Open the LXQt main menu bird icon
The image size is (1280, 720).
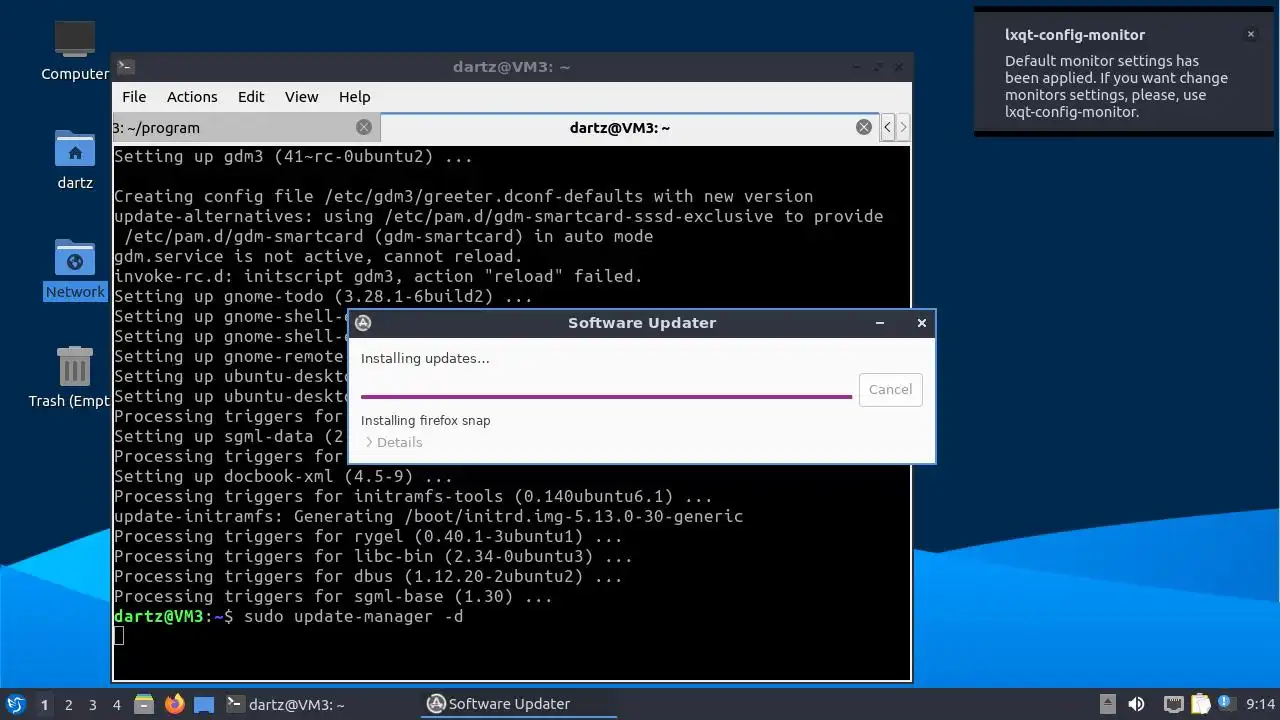[15, 704]
